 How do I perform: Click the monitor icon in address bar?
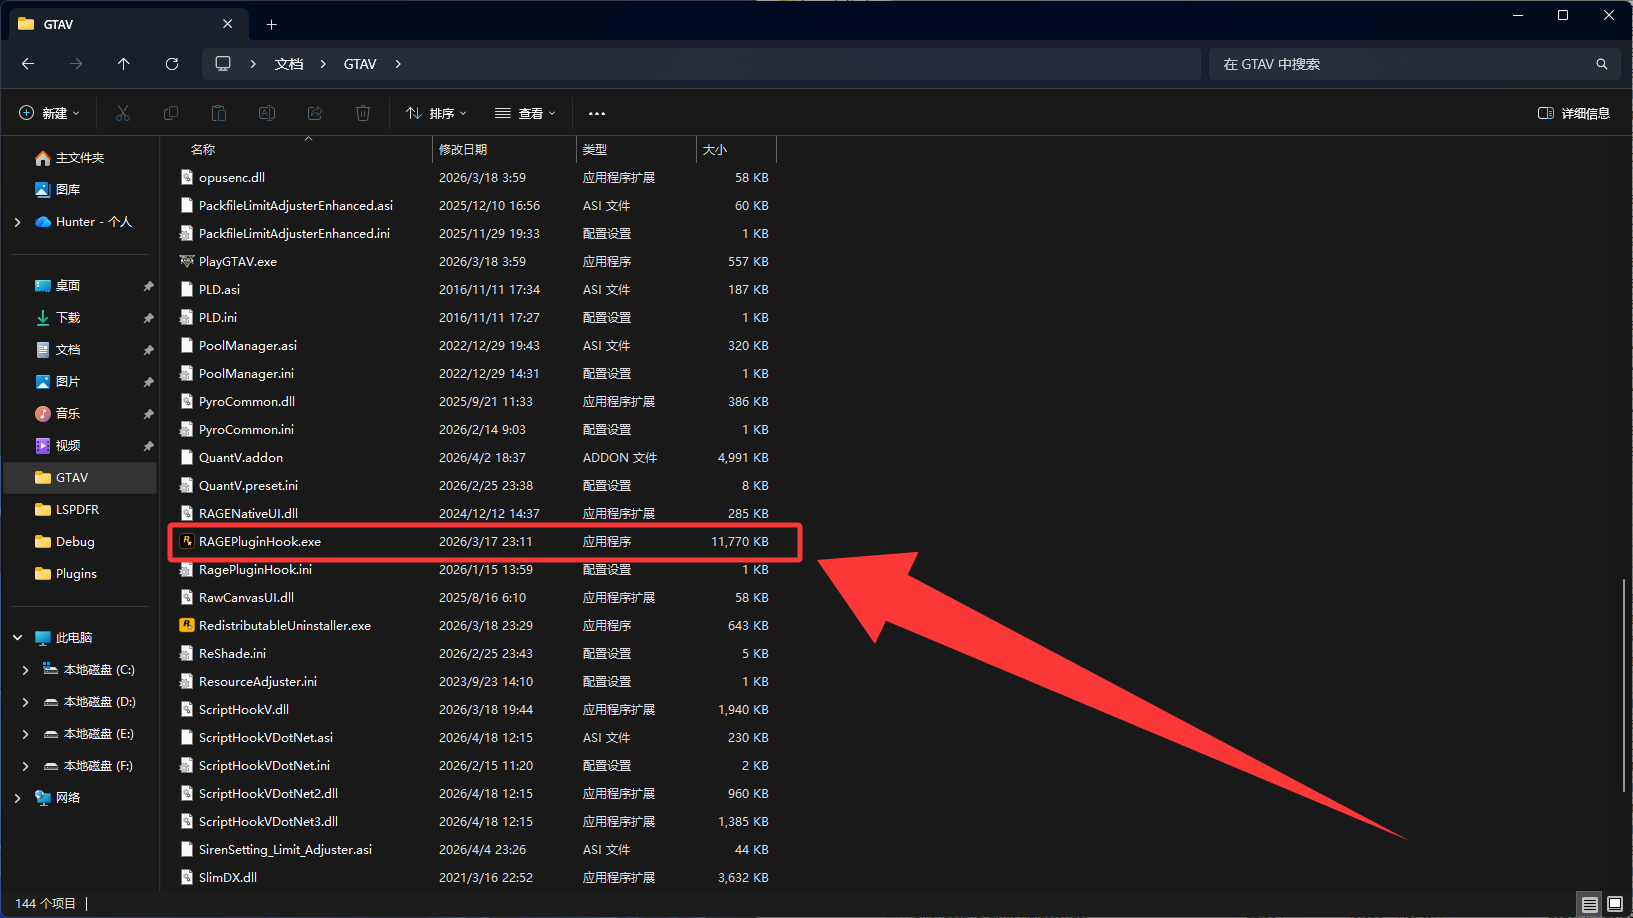coord(223,64)
